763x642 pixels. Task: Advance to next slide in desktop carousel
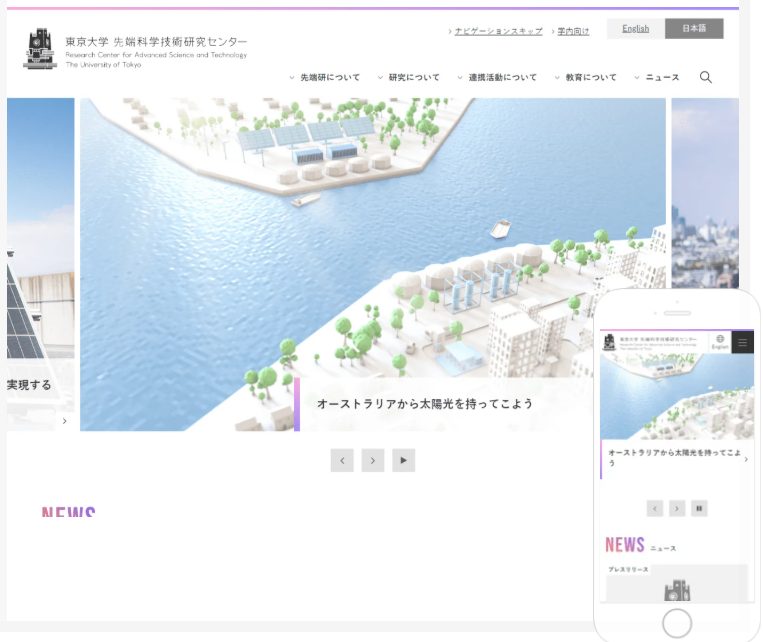[372, 460]
